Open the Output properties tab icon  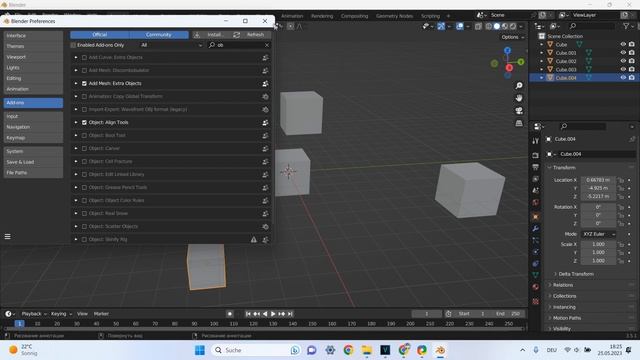(536, 167)
